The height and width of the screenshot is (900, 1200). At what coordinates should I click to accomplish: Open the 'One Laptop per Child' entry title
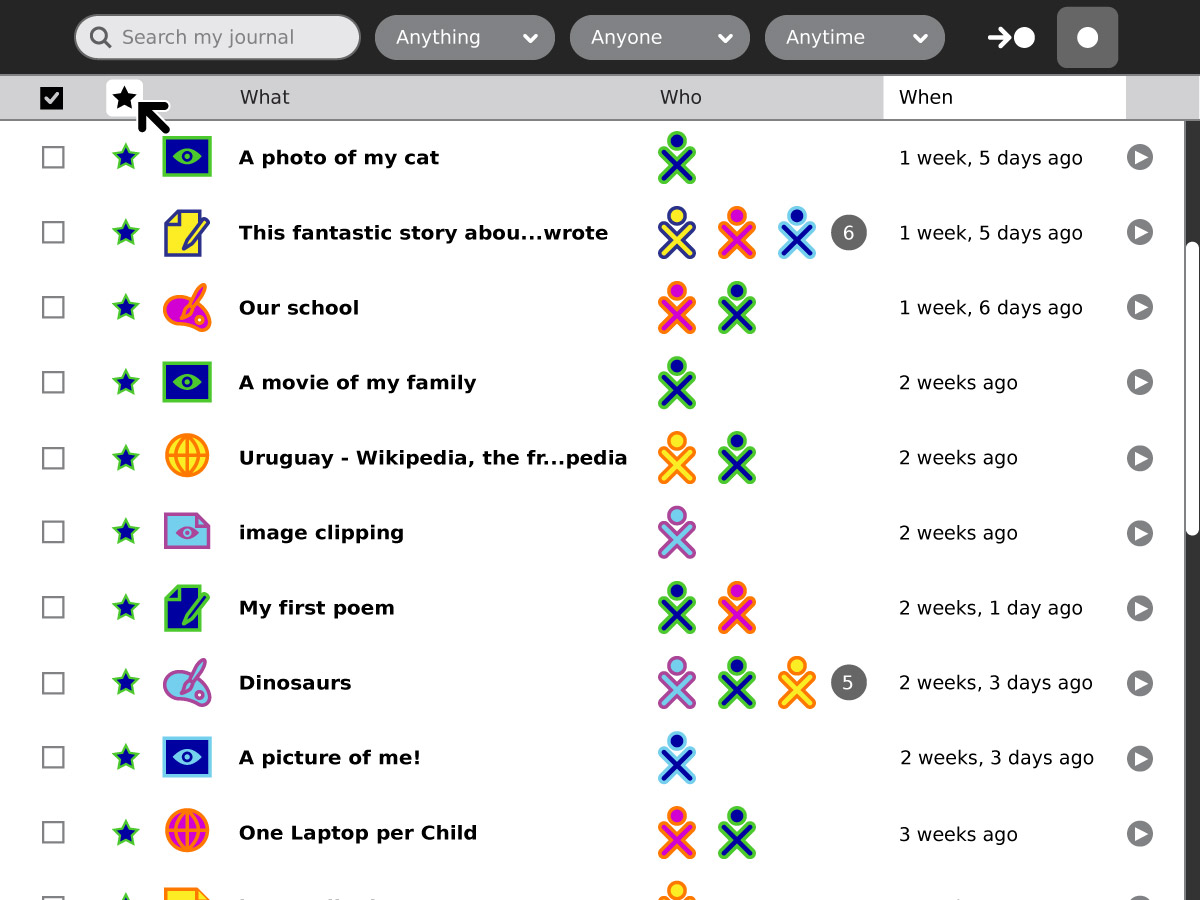pyautogui.click(x=357, y=833)
